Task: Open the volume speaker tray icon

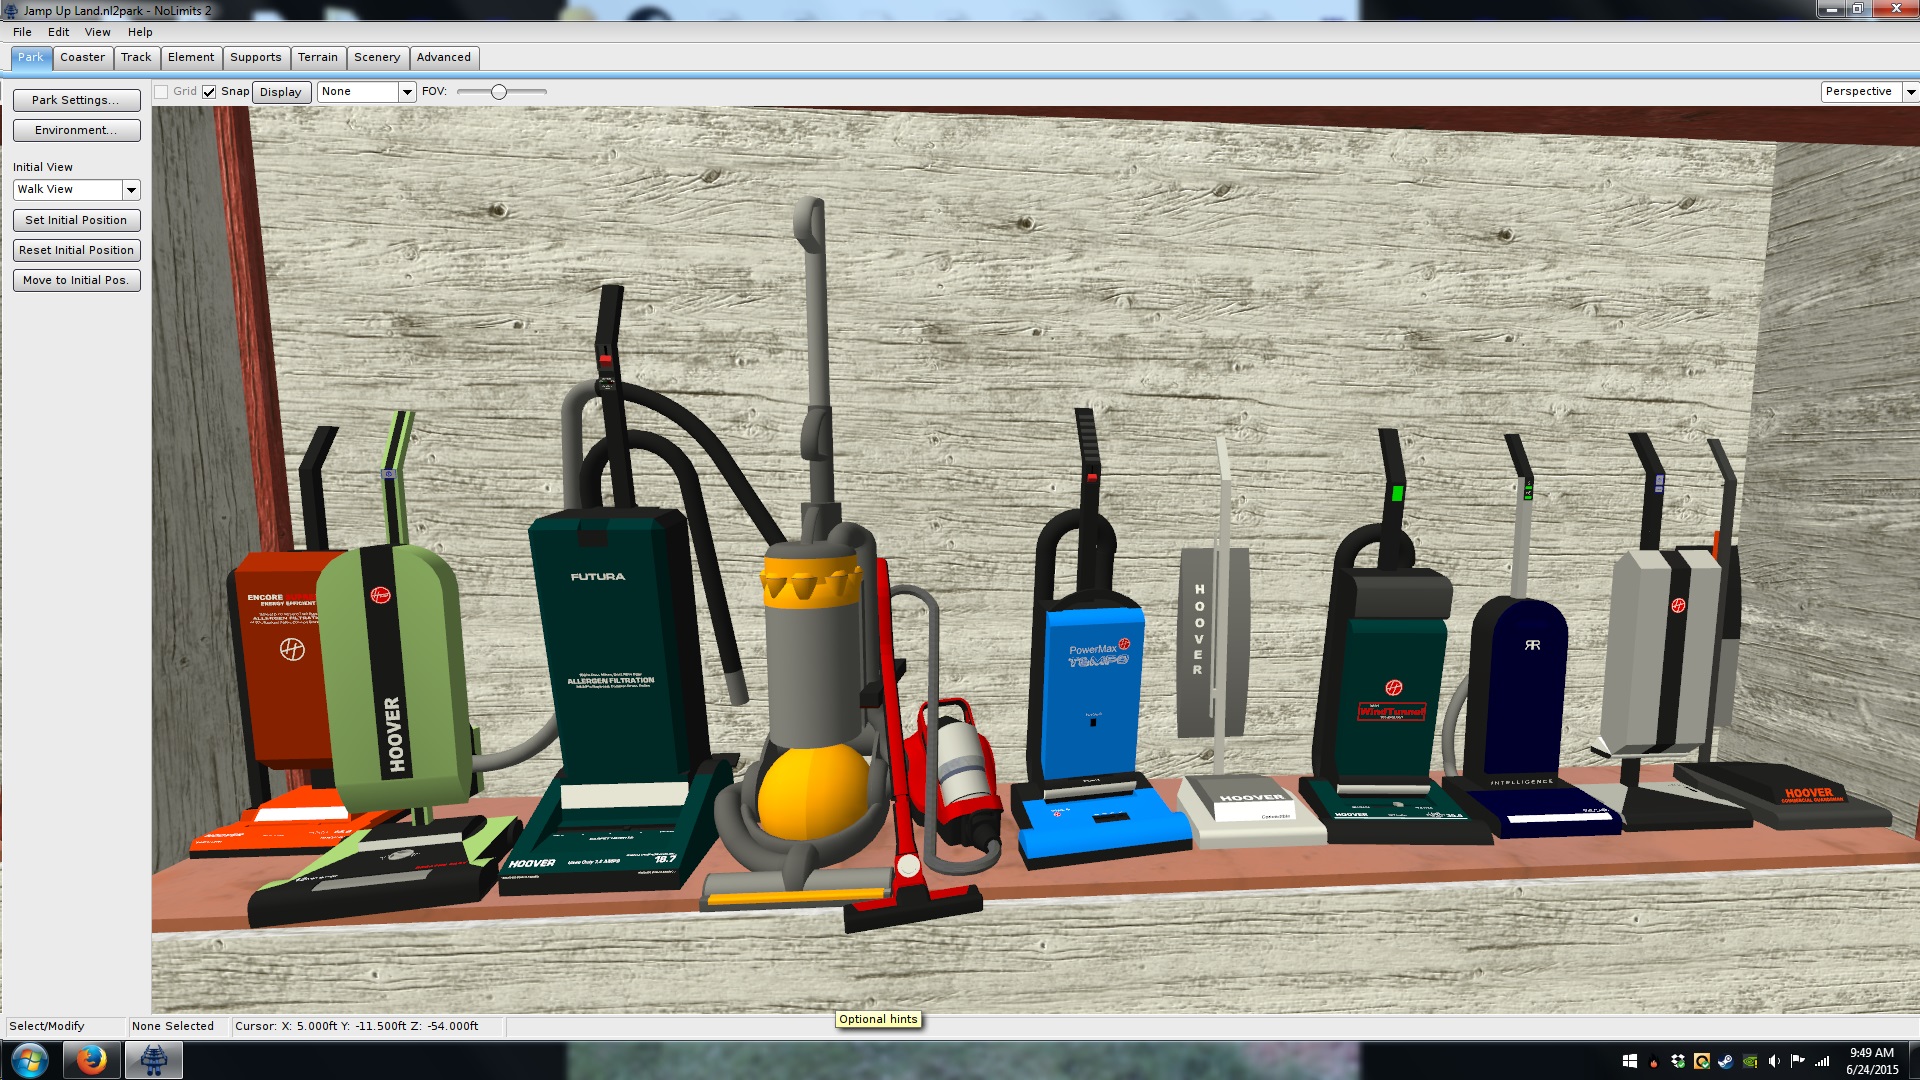Action: pos(1774,1061)
